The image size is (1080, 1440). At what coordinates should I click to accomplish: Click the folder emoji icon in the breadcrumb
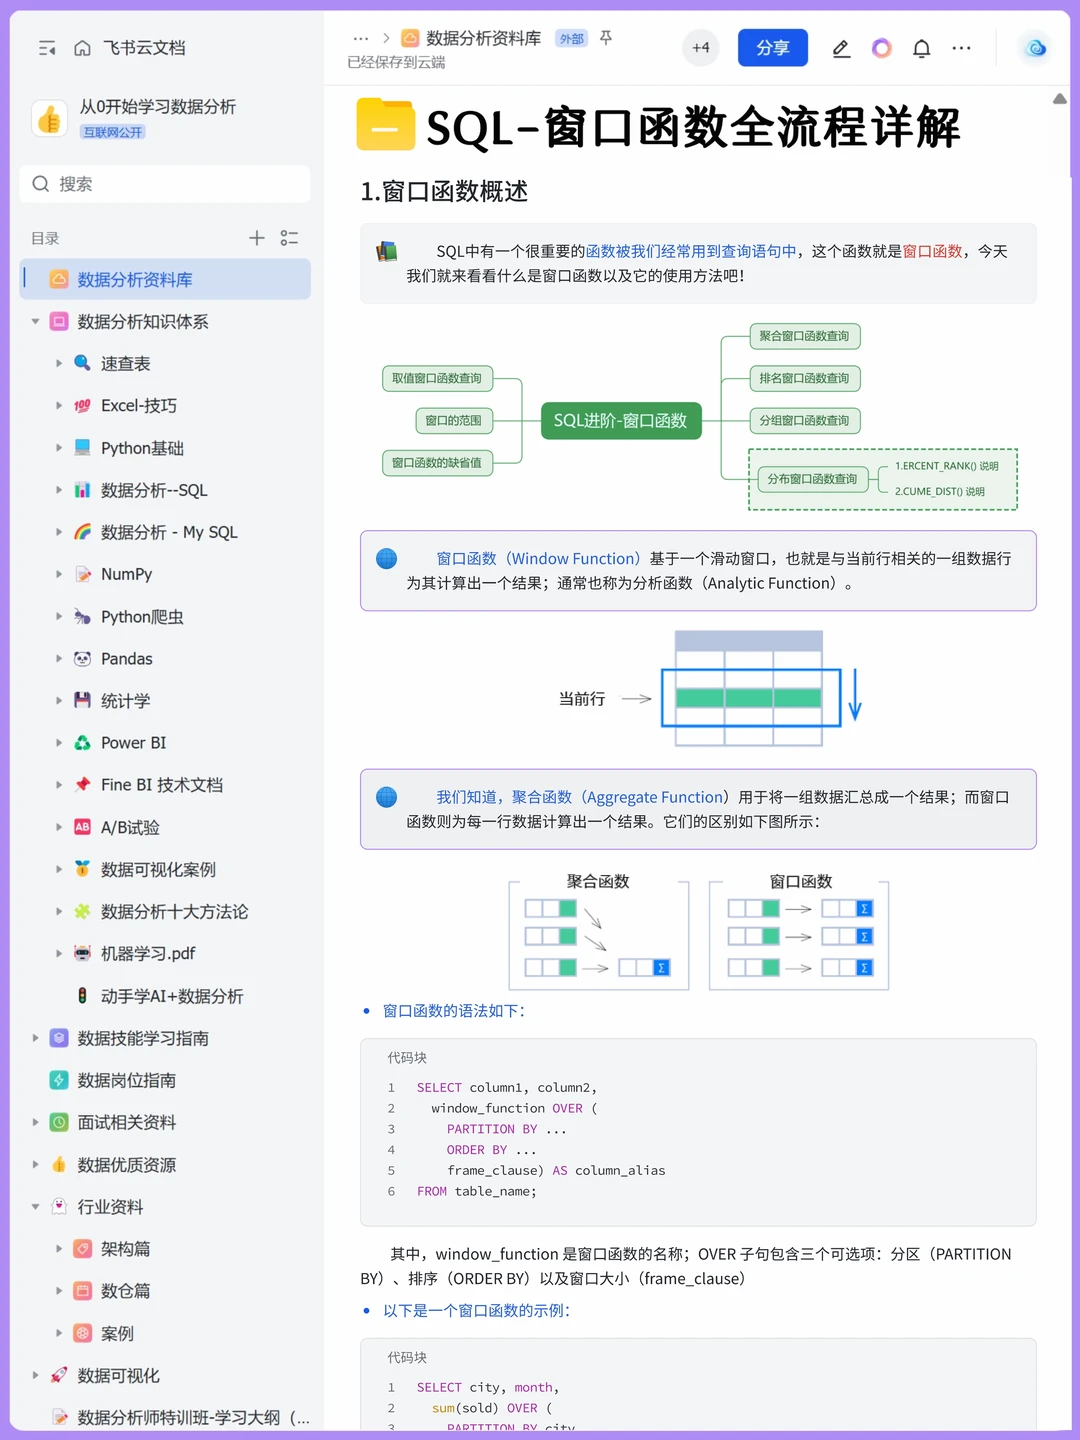[410, 37]
